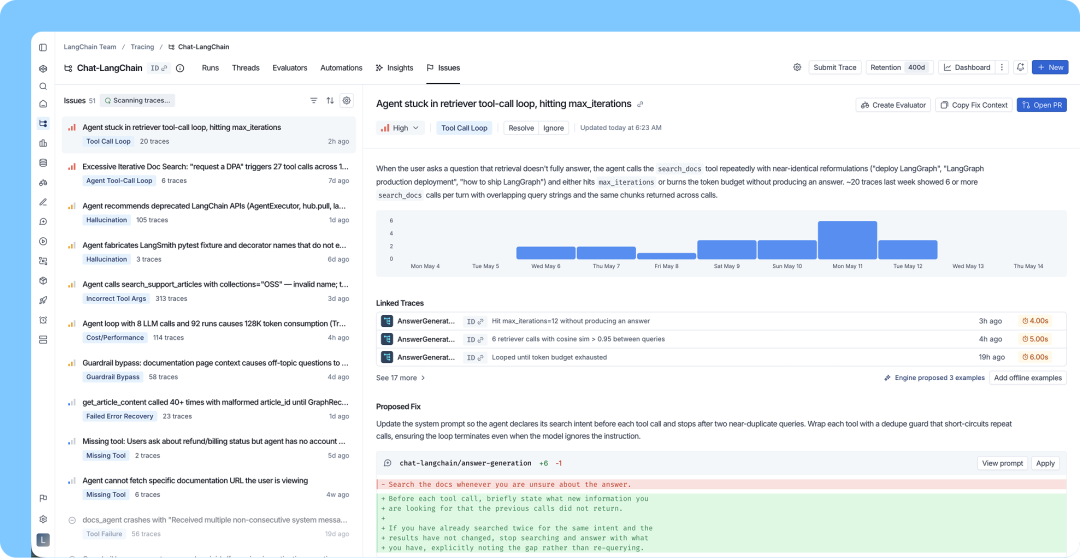This screenshot has height=558, width=1080.
Task: Copy link icon next to issue title
Action: 640,104
